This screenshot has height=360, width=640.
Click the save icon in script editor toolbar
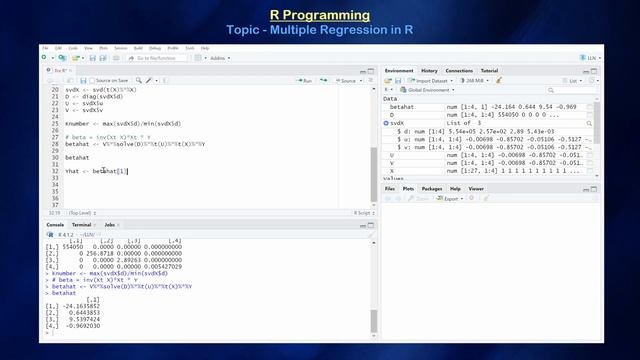[x=83, y=80]
